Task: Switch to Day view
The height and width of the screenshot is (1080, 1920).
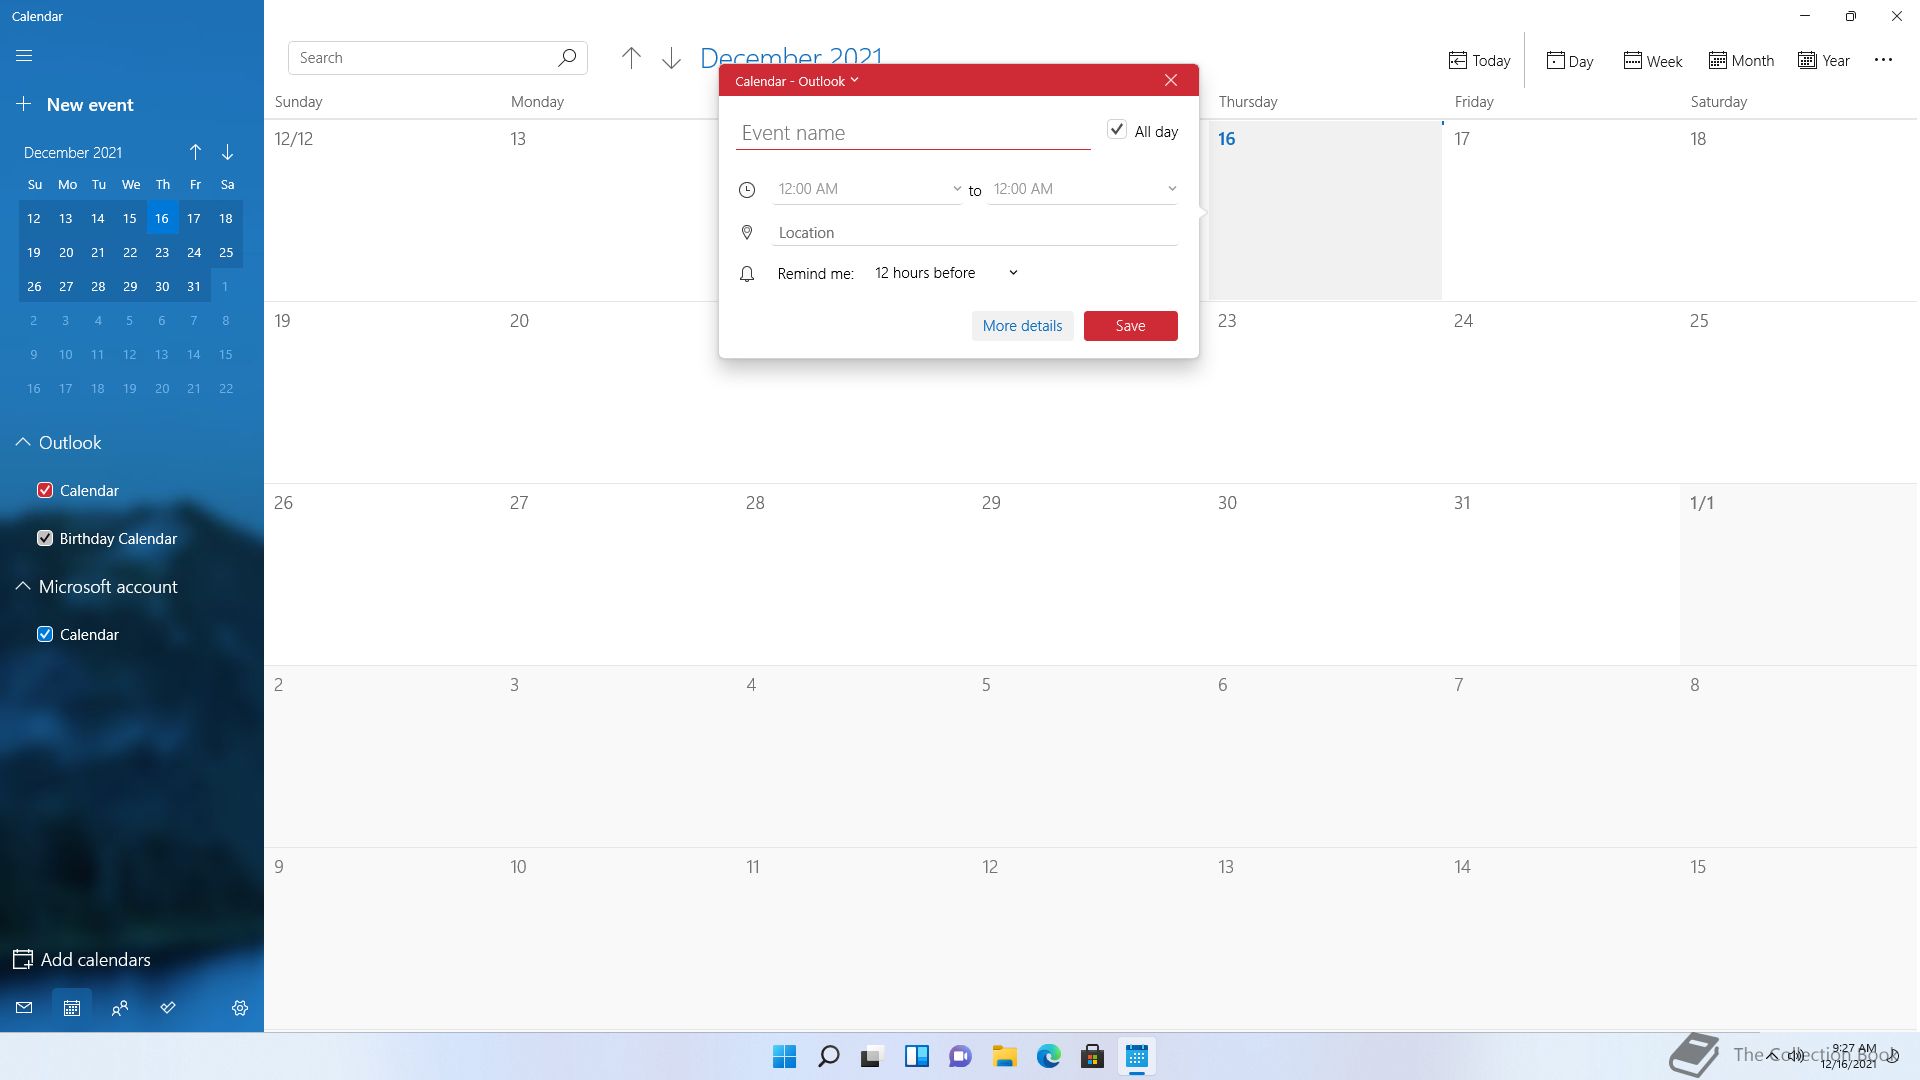Action: coord(1569,61)
